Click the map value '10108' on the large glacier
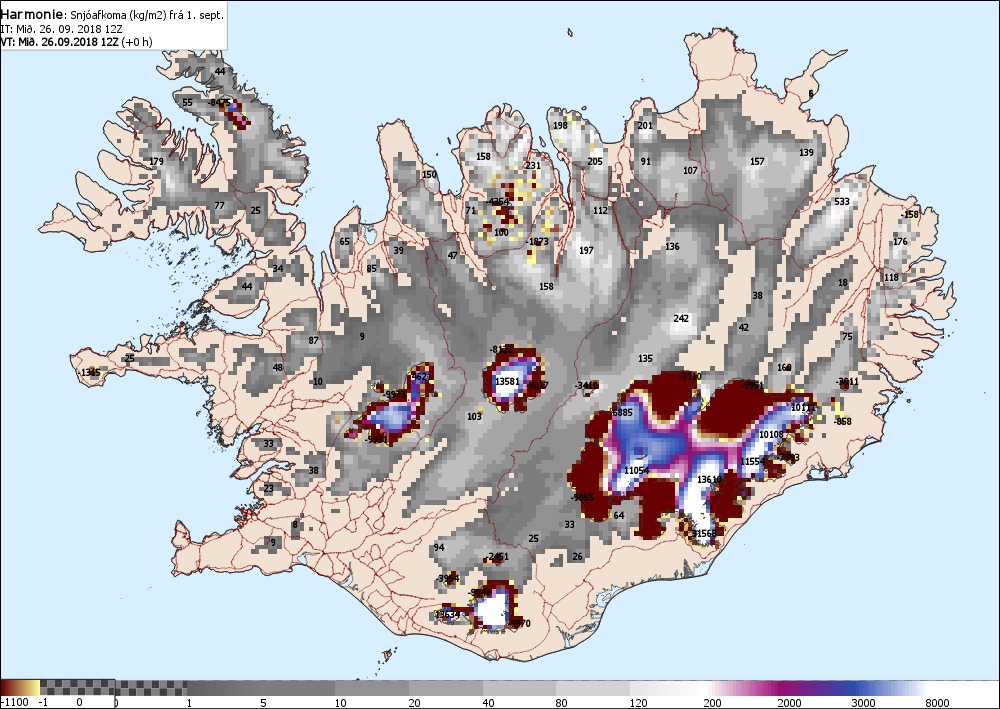The image size is (1000, 709). 771,435
